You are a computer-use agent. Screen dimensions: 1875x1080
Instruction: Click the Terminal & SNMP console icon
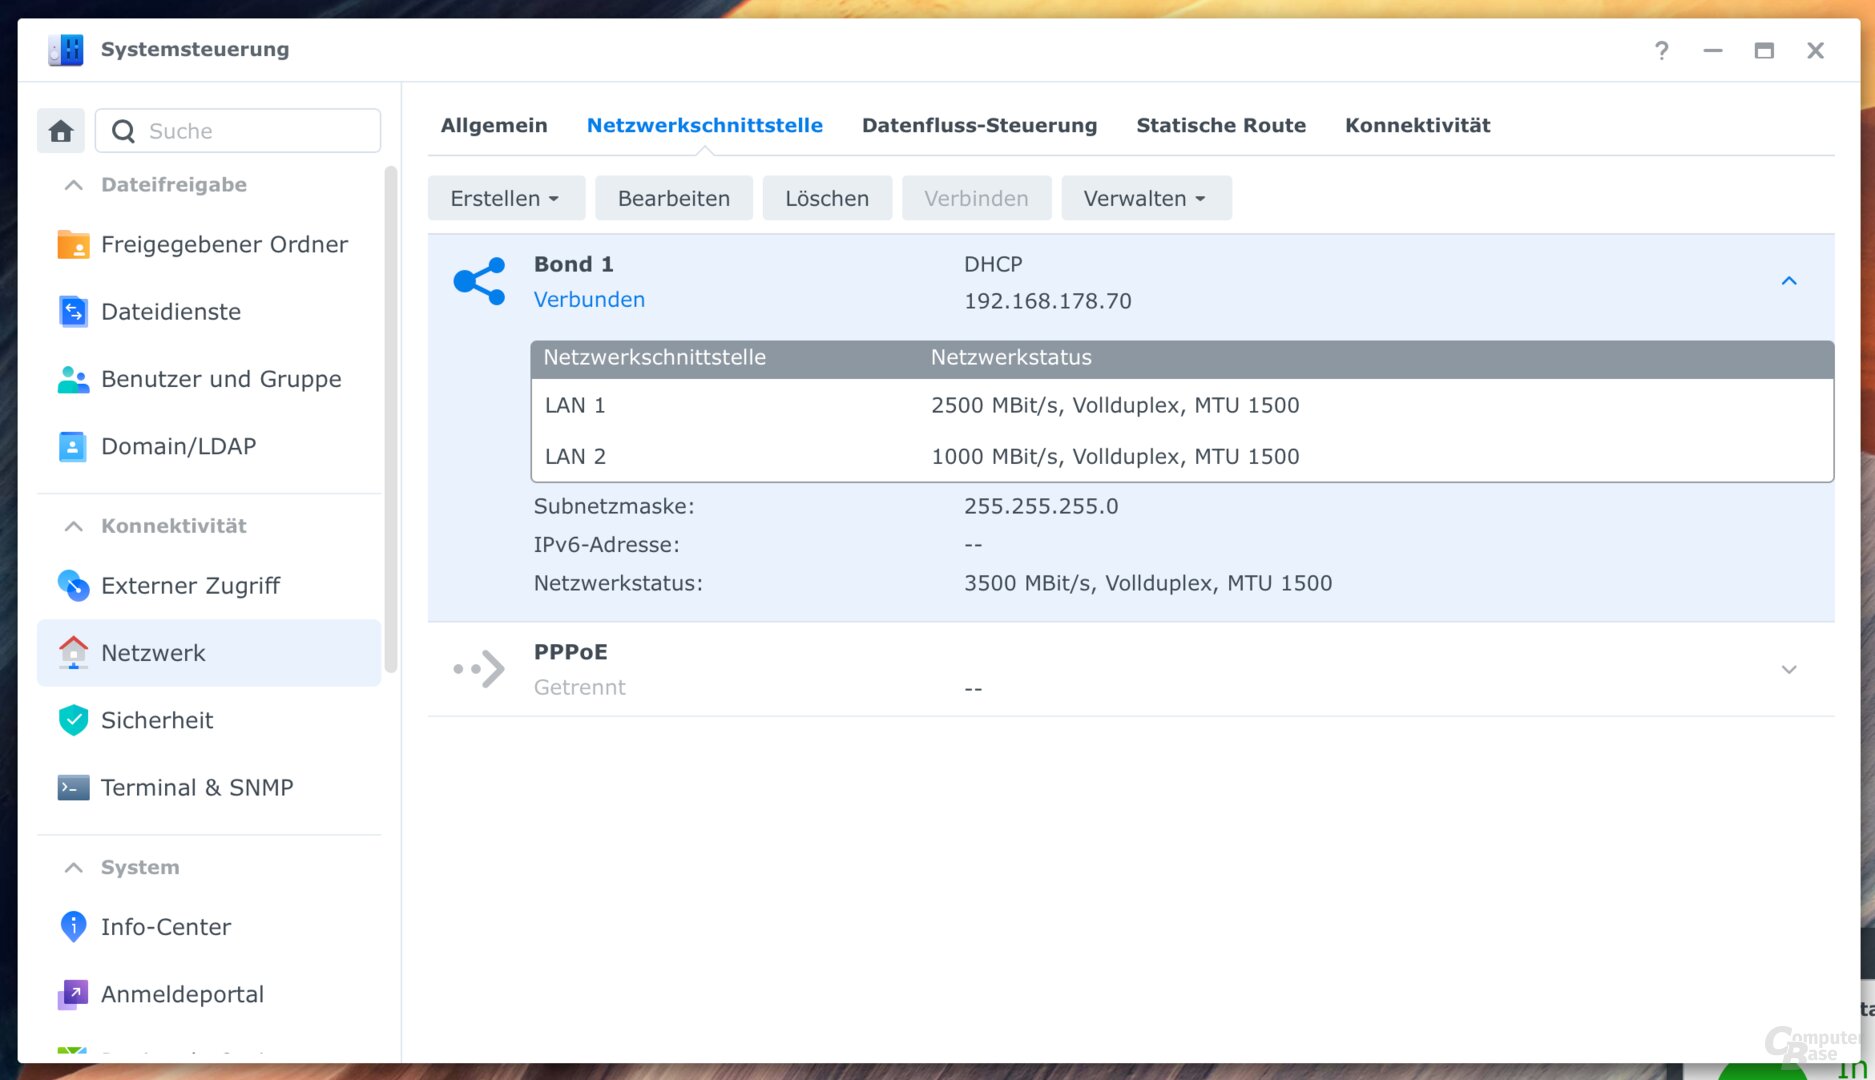73,787
